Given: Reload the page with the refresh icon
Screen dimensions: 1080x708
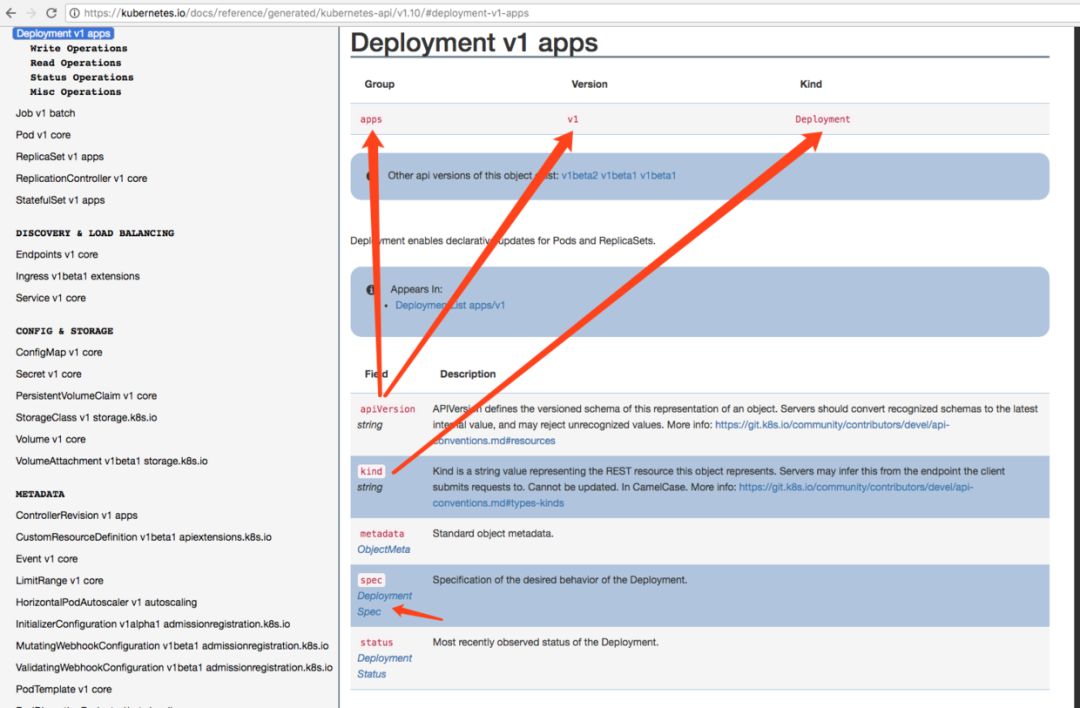Looking at the screenshot, I should click(52, 12).
